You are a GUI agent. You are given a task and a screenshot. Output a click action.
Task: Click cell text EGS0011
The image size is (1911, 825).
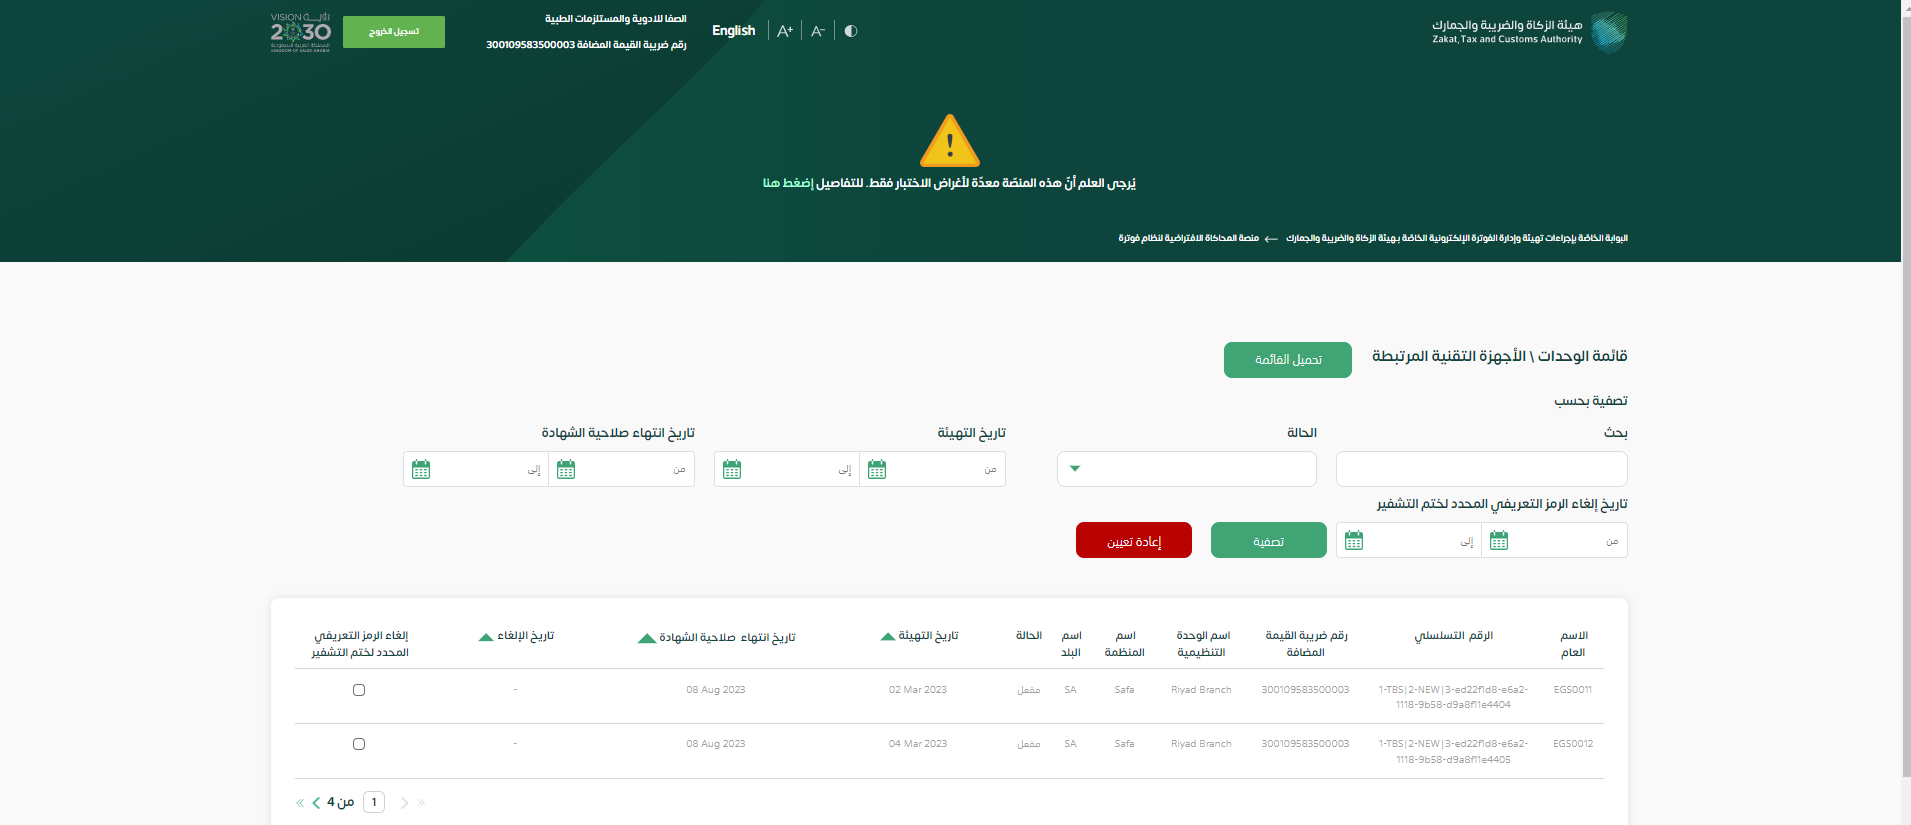[1573, 690]
